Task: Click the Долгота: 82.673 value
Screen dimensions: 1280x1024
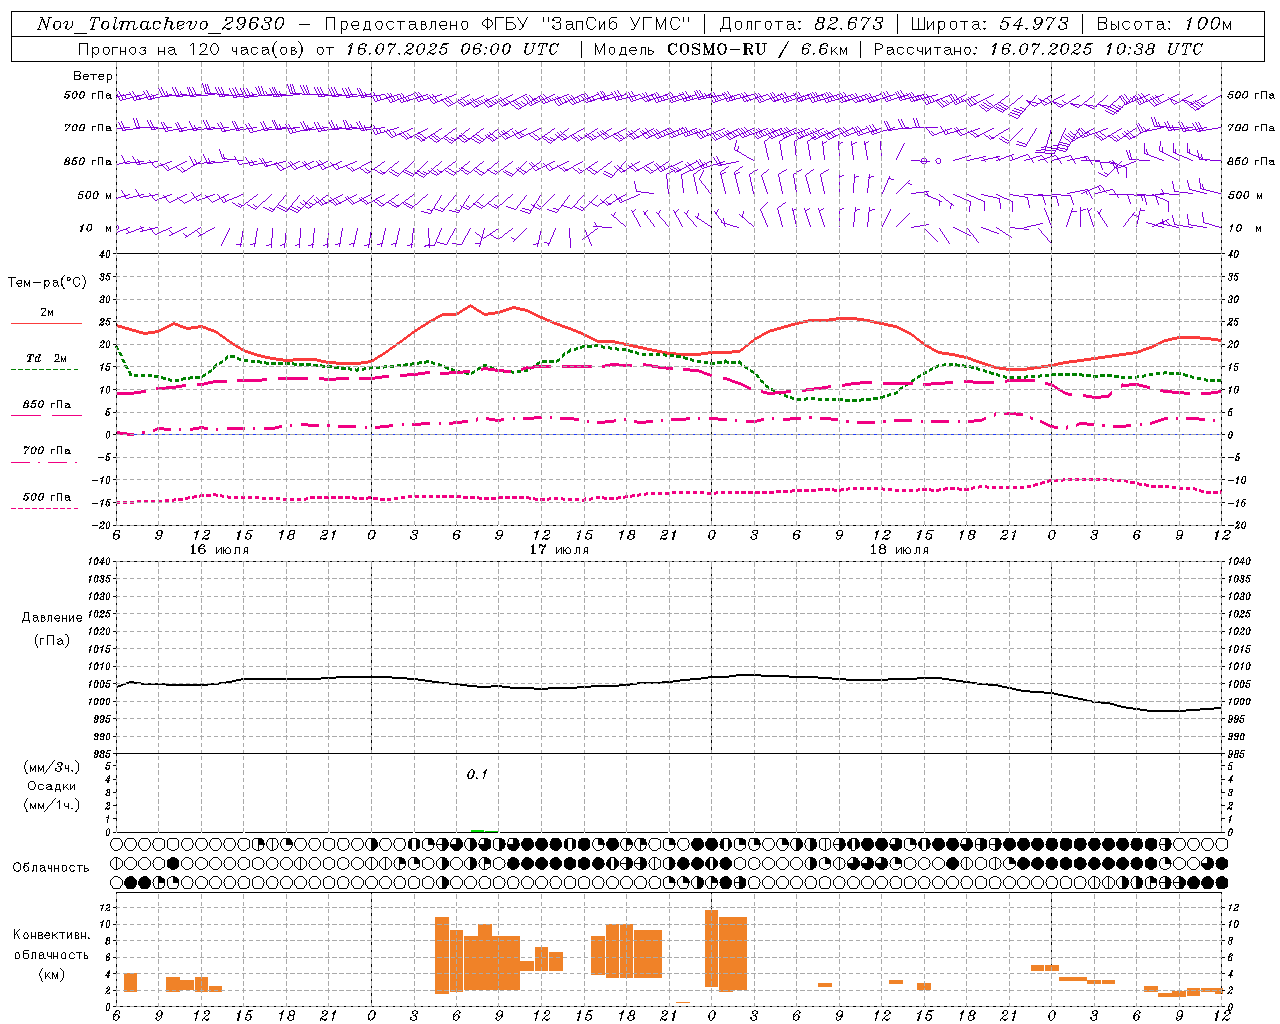Action: pos(802,24)
